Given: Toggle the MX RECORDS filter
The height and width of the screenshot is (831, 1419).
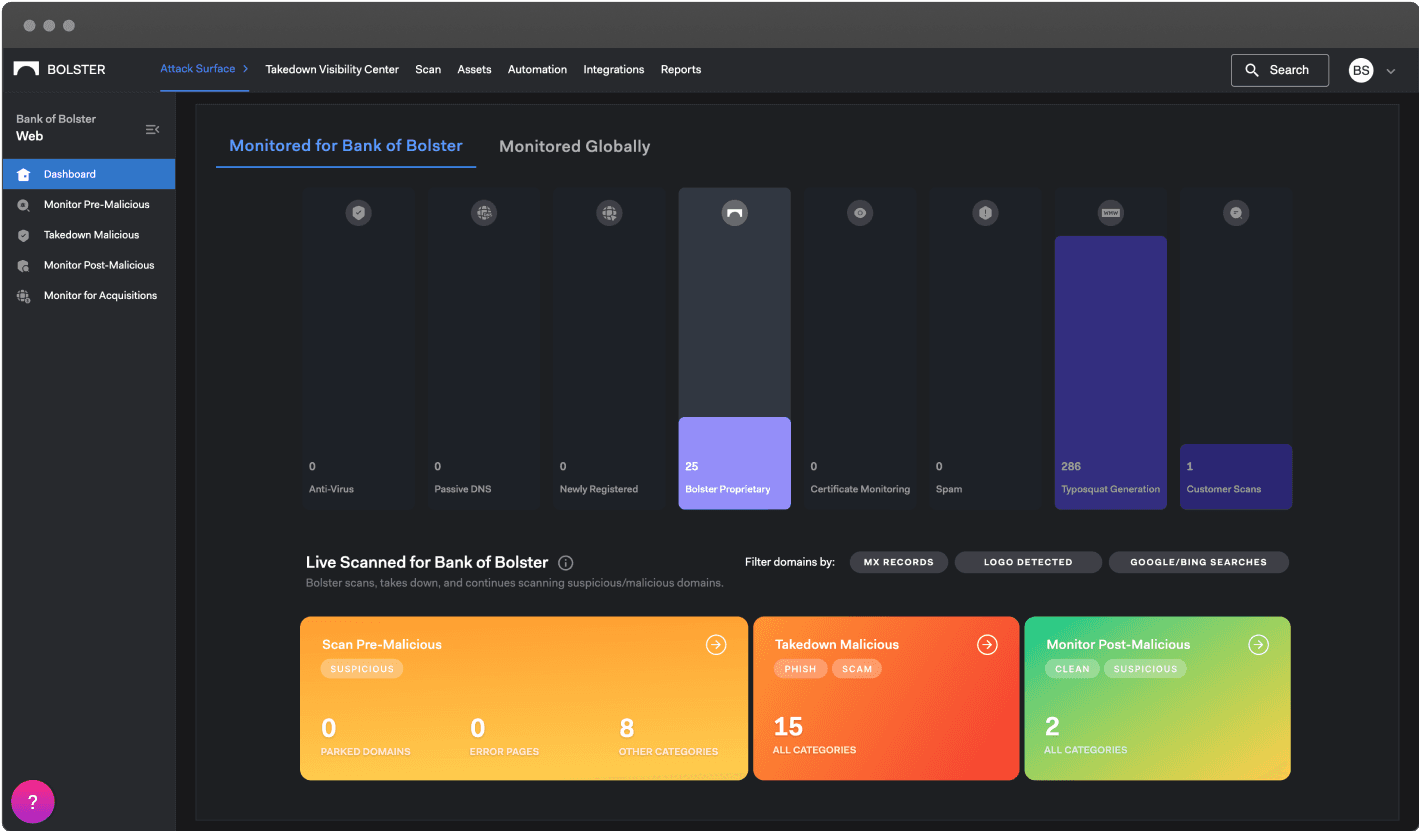Looking at the screenshot, I should click(x=899, y=562).
